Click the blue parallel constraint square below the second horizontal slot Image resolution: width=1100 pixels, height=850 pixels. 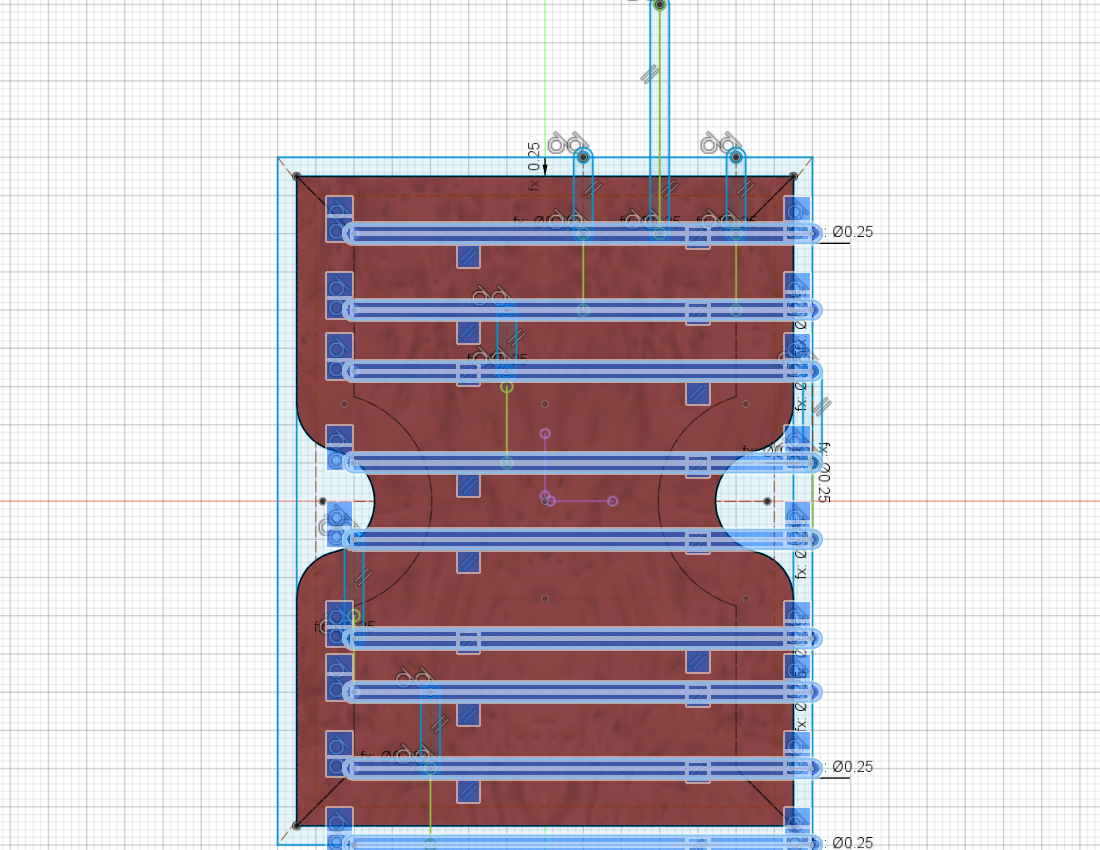click(x=469, y=332)
